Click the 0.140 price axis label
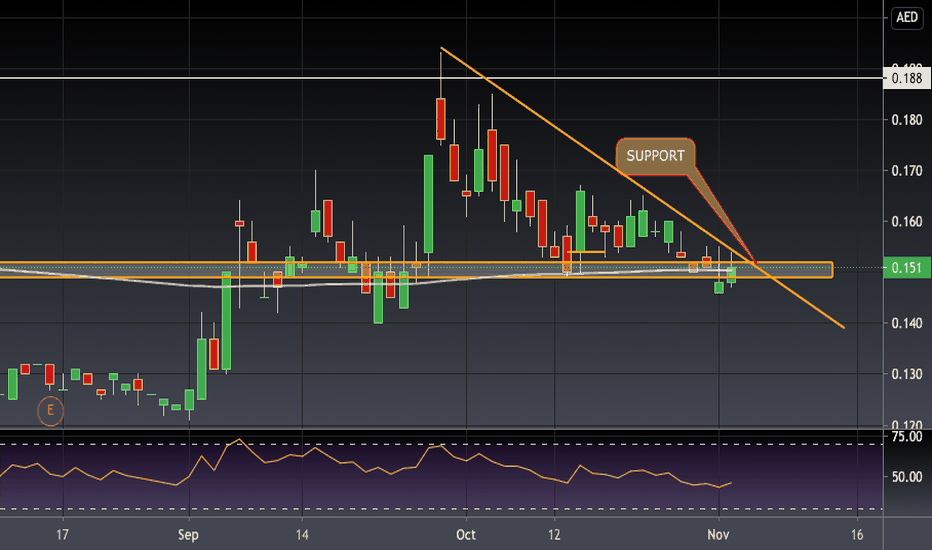The image size is (932, 550). [906, 323]
